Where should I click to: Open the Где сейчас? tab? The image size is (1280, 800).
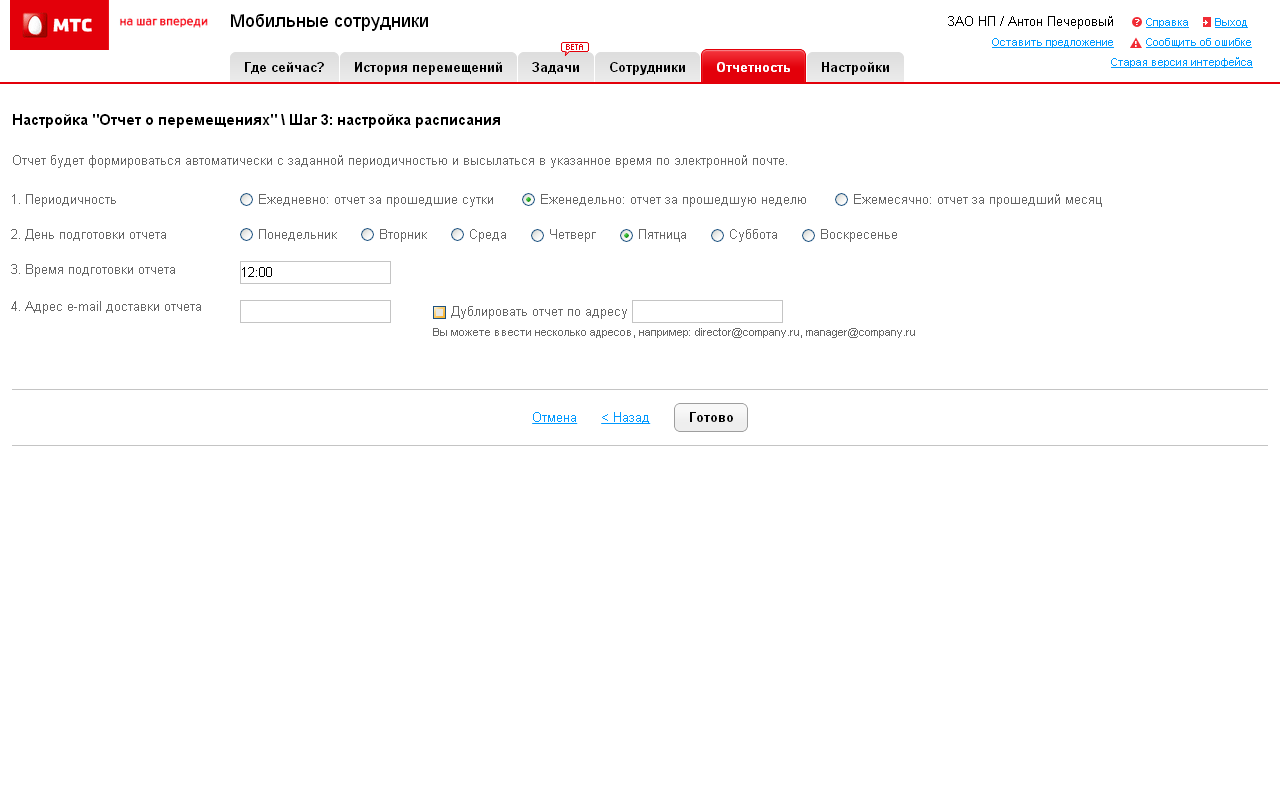284,68
